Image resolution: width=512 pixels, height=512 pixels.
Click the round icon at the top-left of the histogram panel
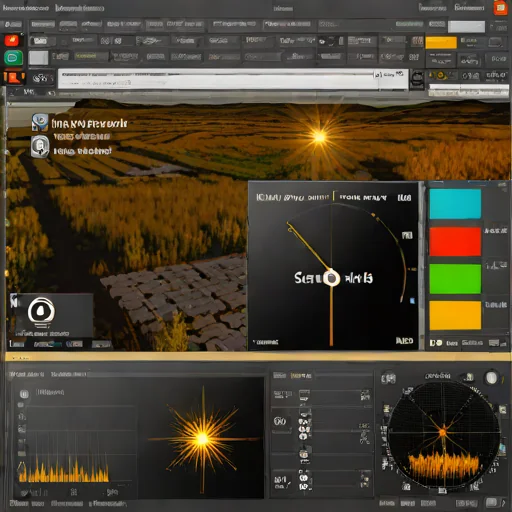tap(24, 394)
